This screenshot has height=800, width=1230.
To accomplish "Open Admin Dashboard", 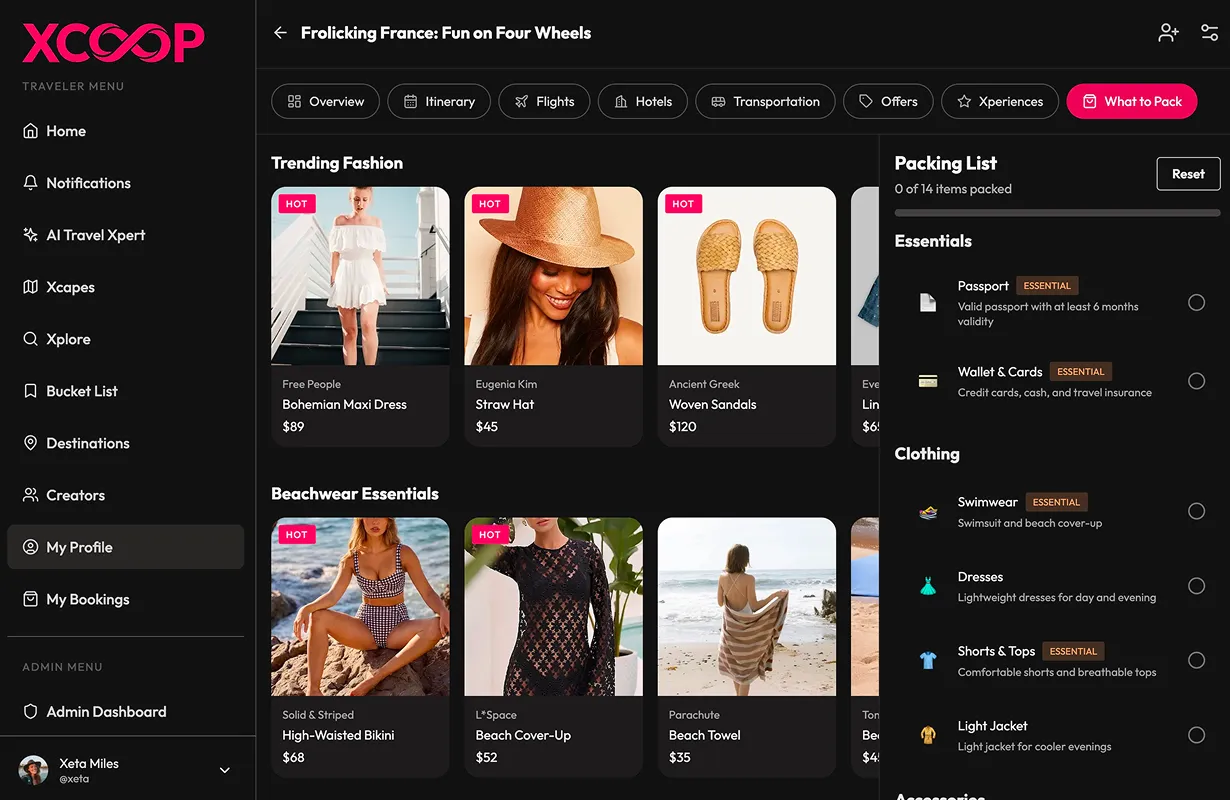I will [x=126, y=712].
